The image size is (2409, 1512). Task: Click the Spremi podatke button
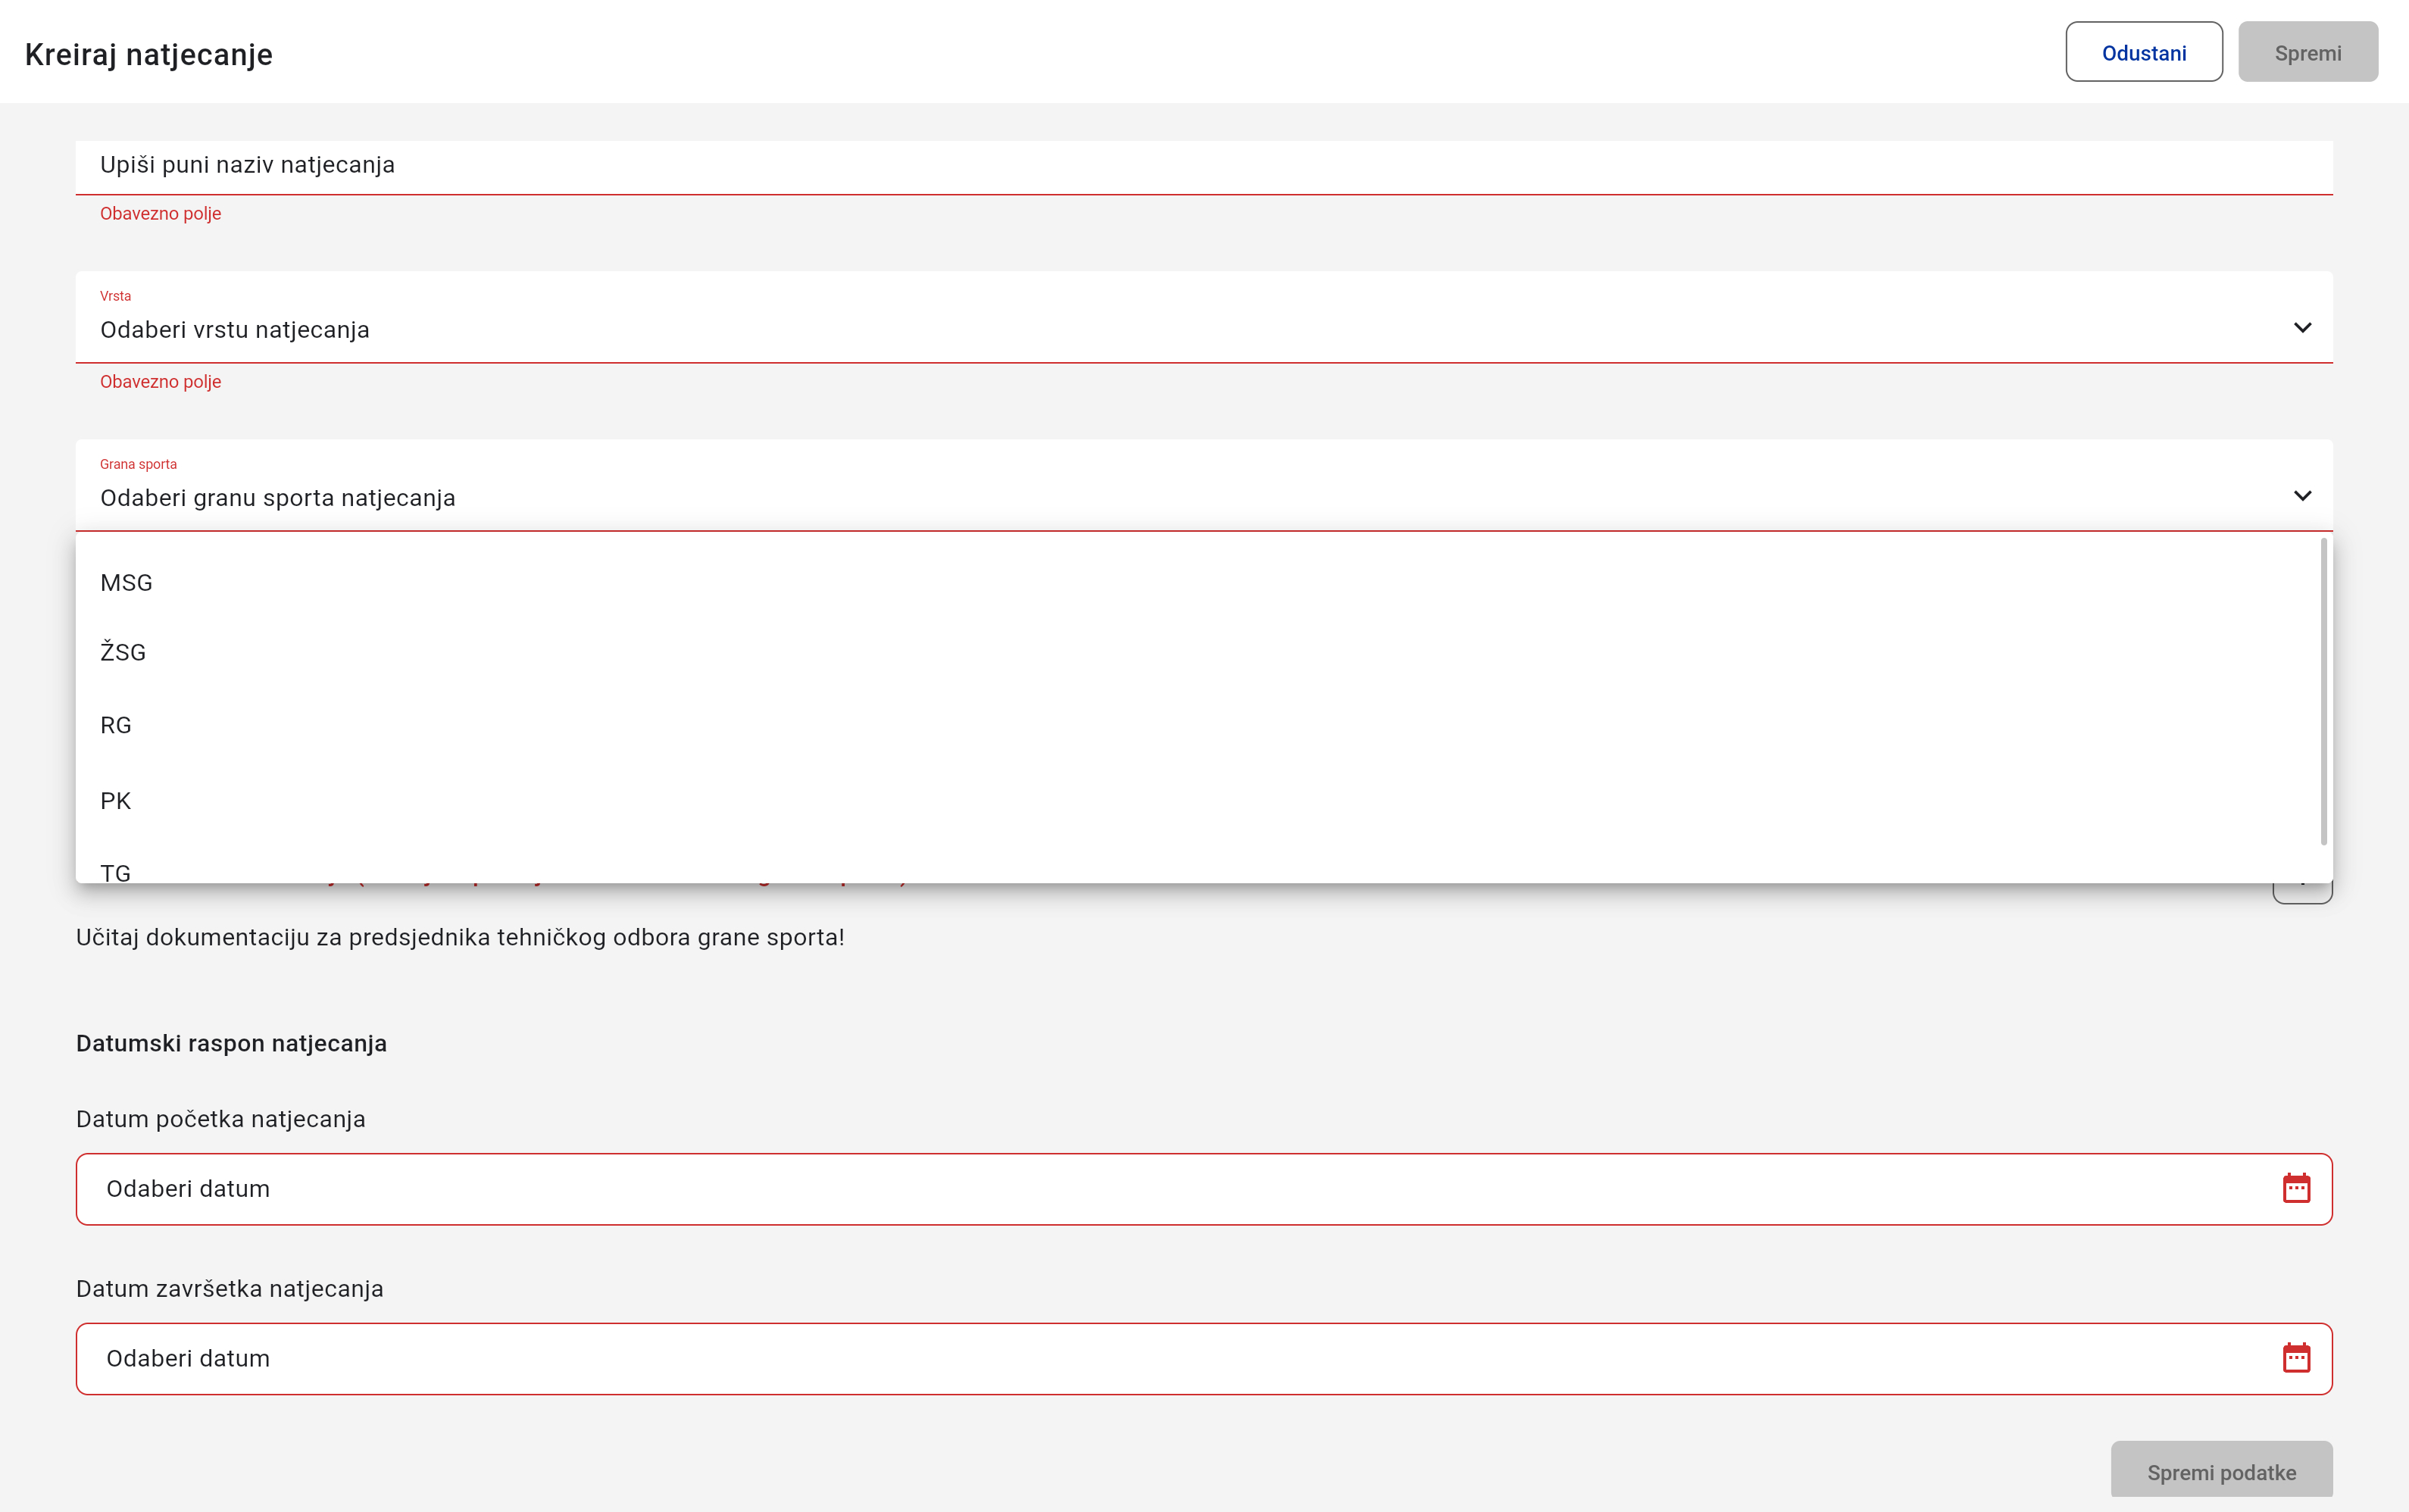click(x=2221, y=1471)
